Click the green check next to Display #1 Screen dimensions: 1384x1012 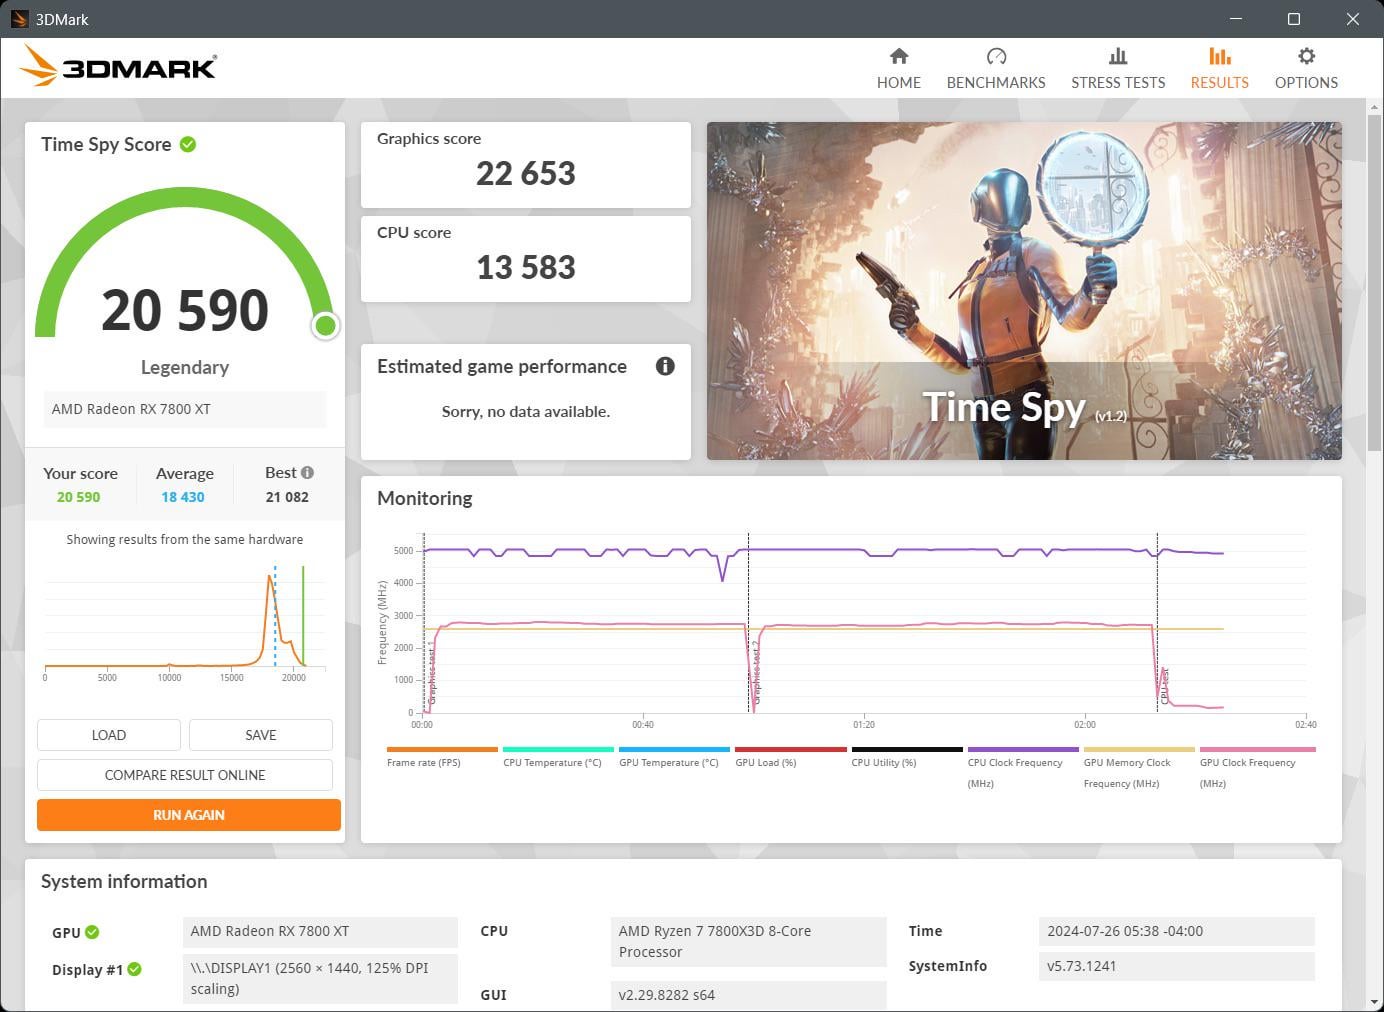135,969
